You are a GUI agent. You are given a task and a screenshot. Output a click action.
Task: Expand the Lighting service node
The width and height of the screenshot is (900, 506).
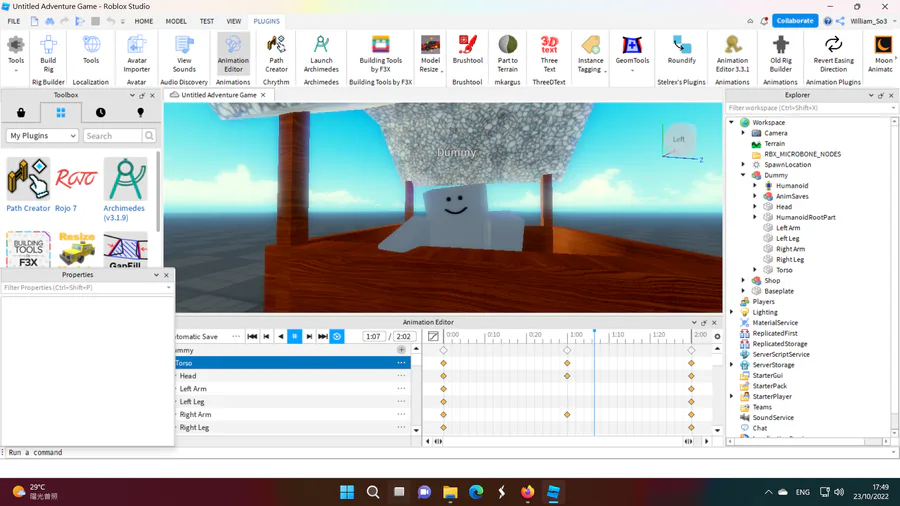[x=731, y=312]
